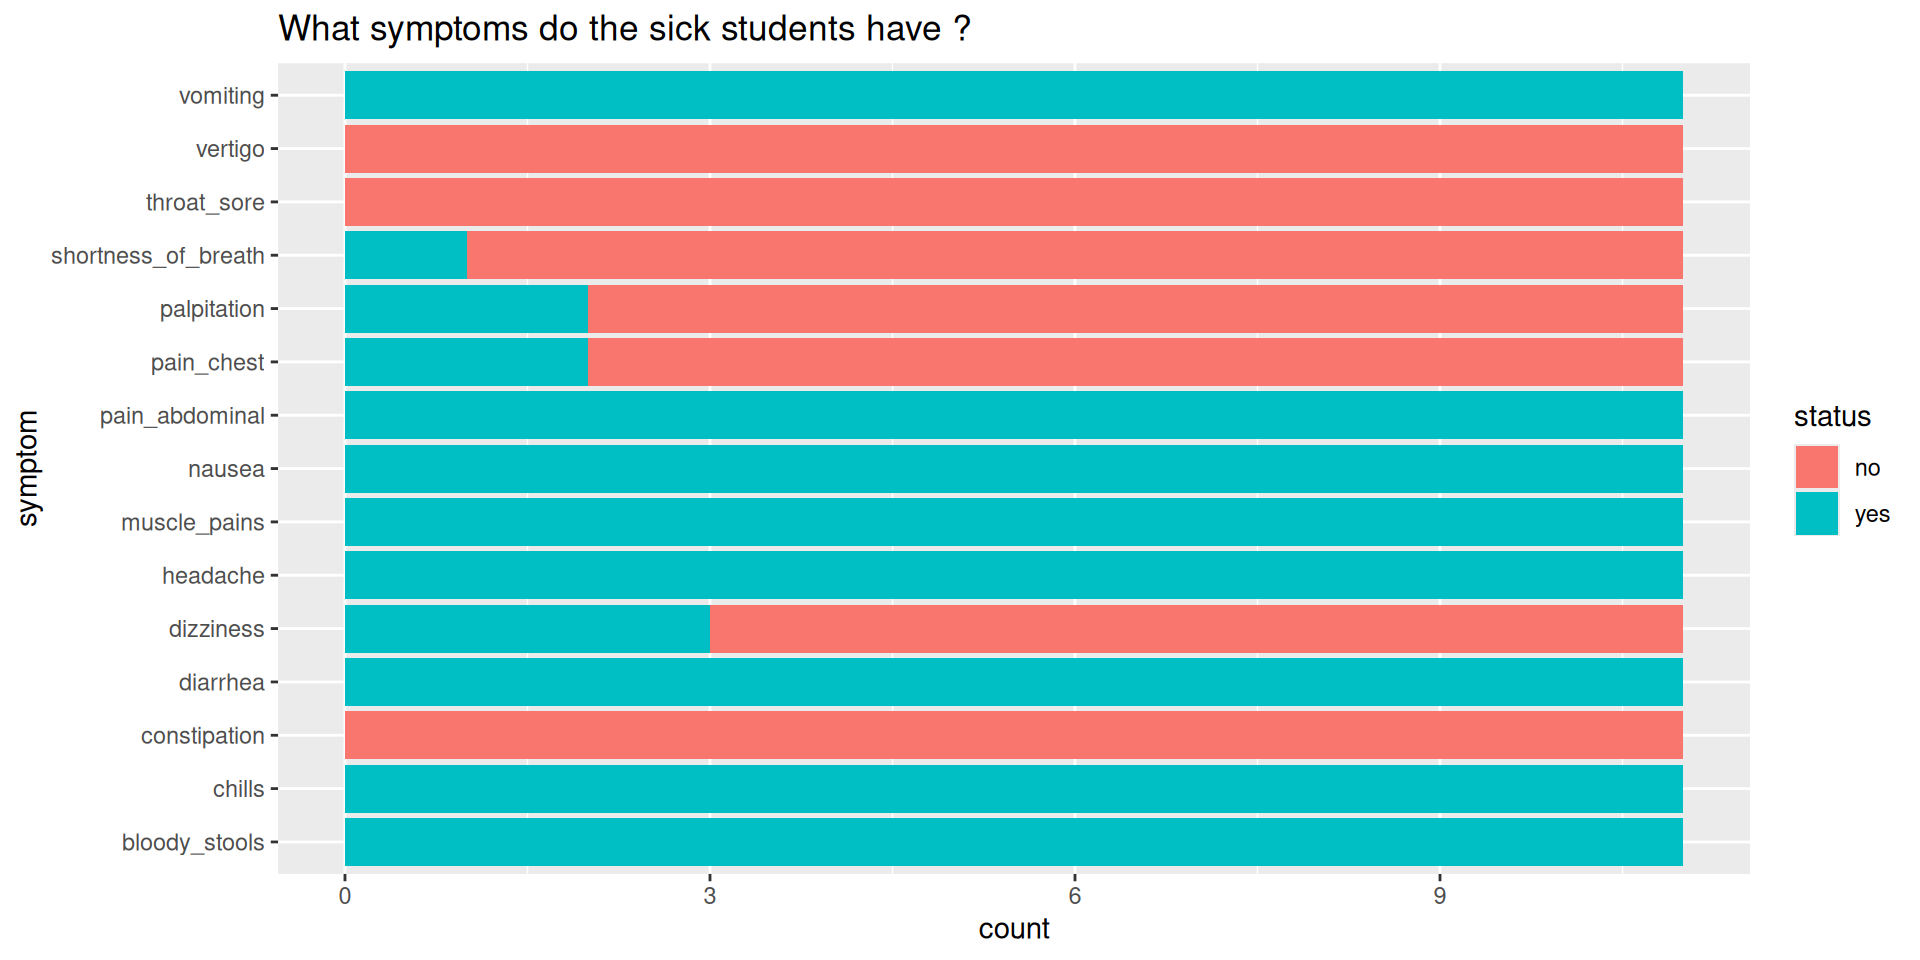Image resolution: width=1920 pixels, height=960 pixels.
Task: Click the teal segment of palpitation bar
Action: point(466,309)
